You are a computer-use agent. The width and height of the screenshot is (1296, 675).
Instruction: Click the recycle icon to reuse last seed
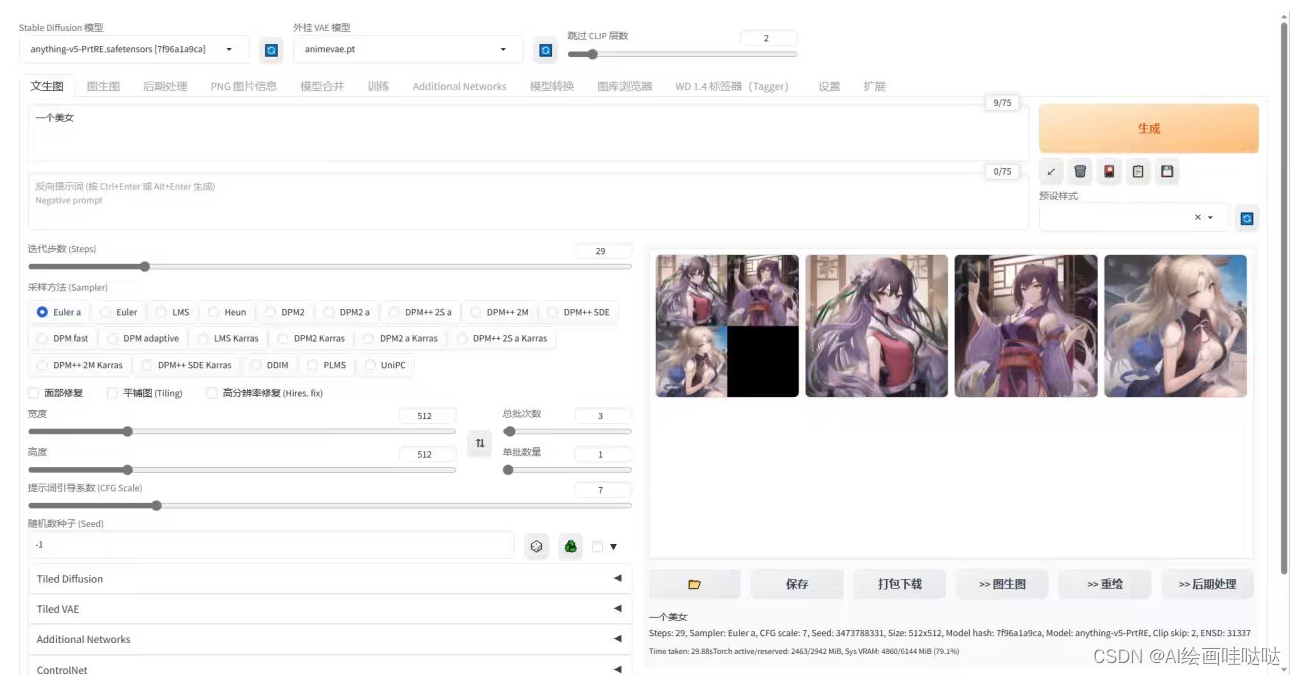pyautogui.click(x=568, y=544)
